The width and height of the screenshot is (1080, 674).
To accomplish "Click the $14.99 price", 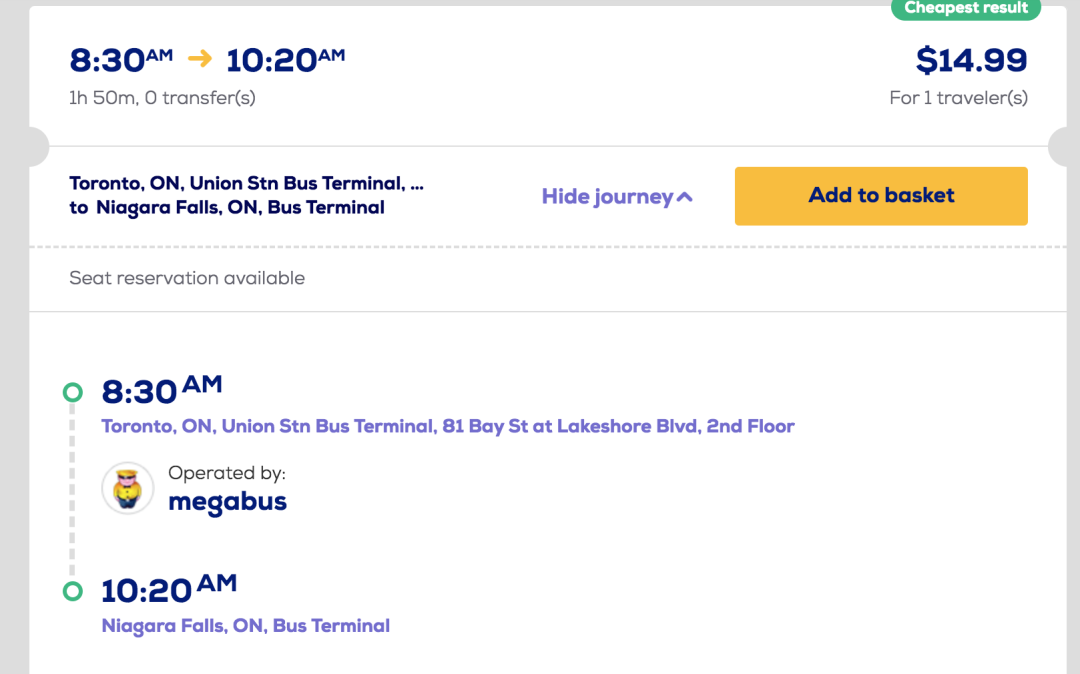I will click(x=971, y=60).
